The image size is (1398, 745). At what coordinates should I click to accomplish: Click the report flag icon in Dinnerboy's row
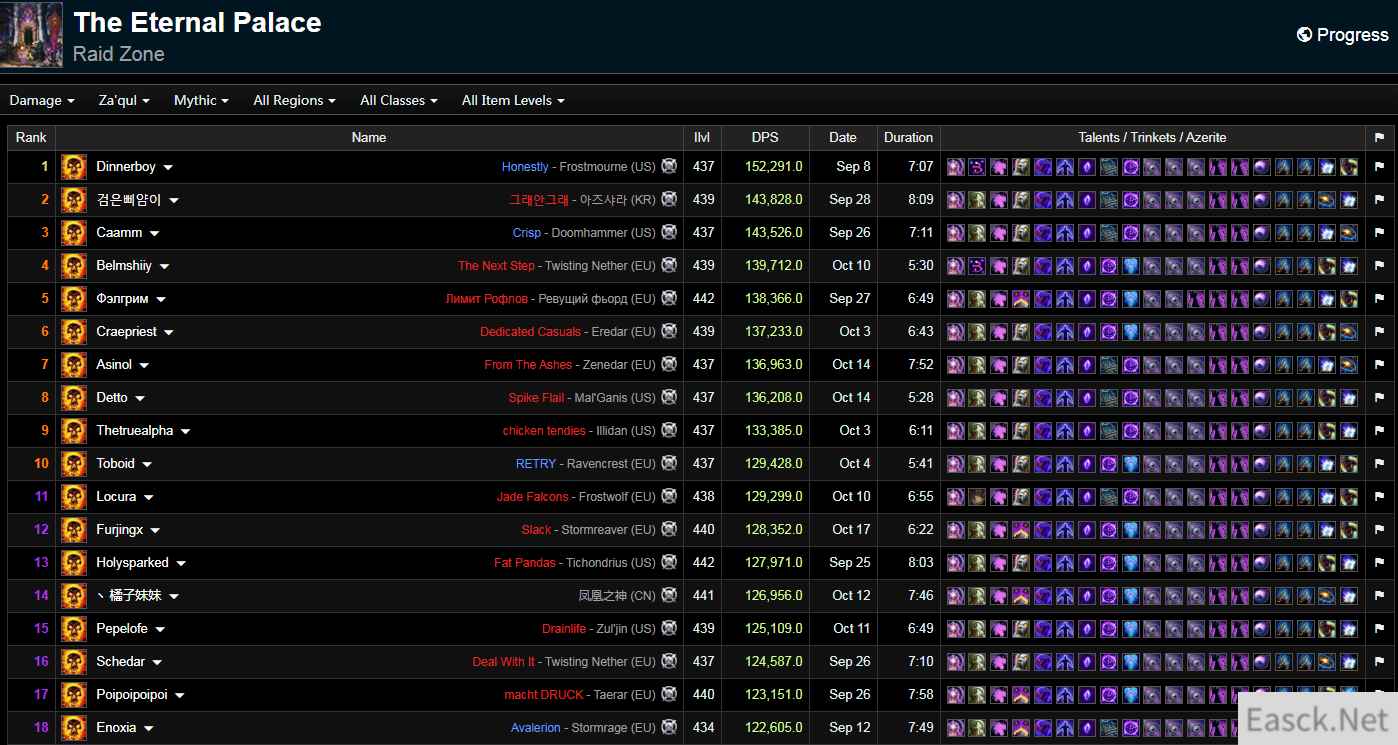click(x=1380, y=167)
